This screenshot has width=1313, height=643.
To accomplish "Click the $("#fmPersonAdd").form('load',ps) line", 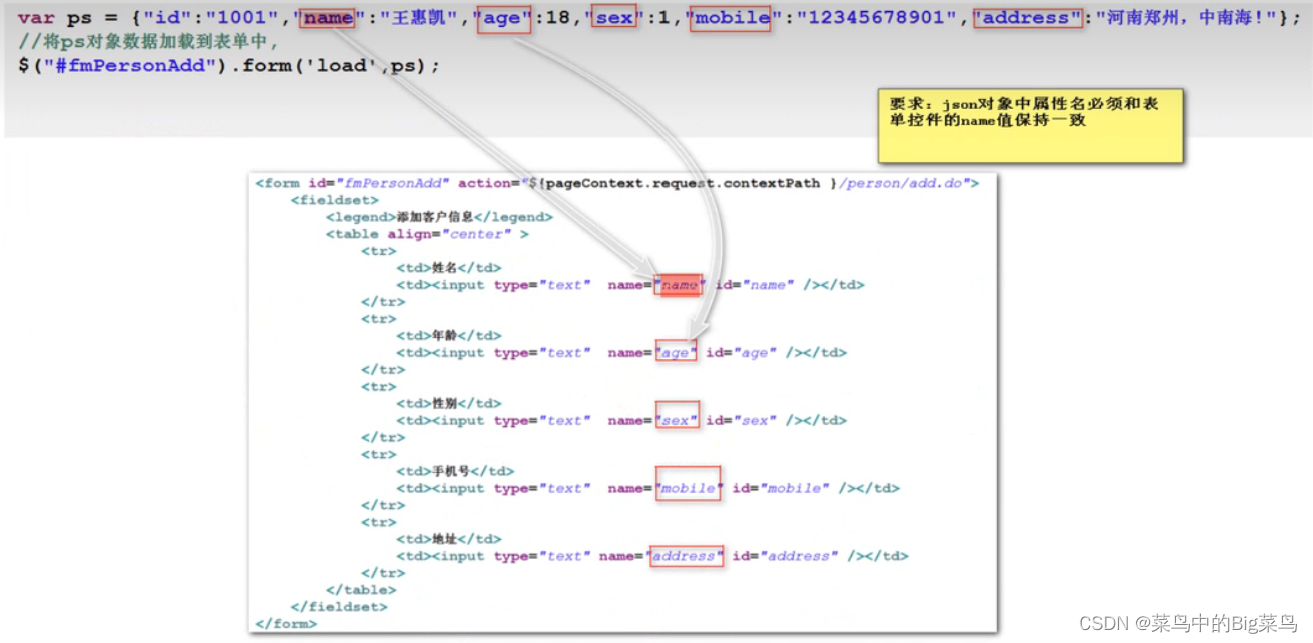I will (228, 66).
